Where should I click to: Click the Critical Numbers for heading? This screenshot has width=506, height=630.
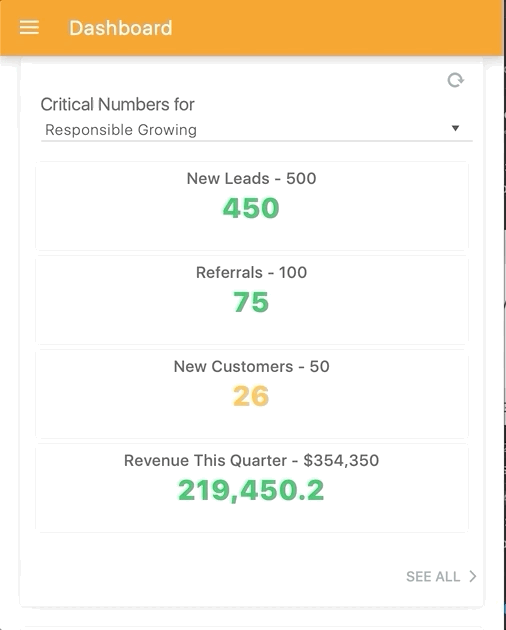117,104
